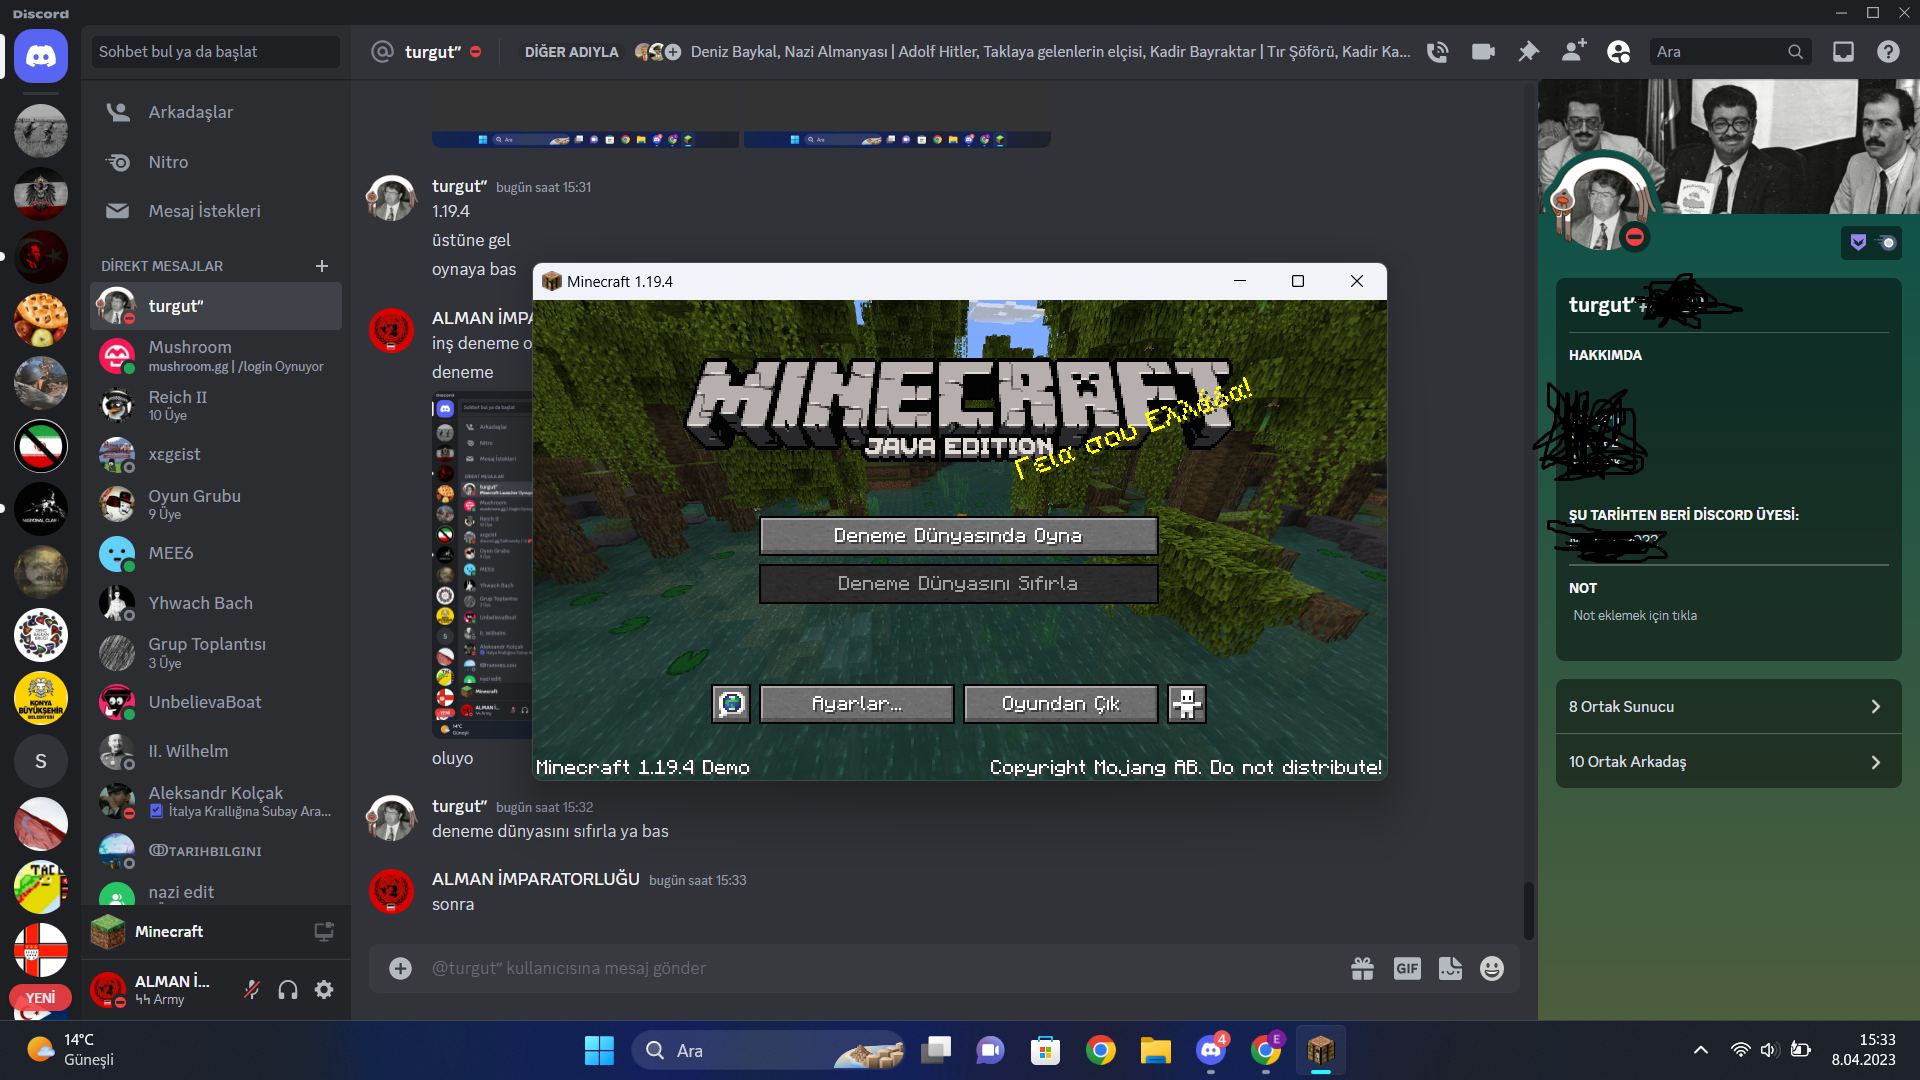
Task: Show hidden system tray icons
Action: pos(1700,1050)
